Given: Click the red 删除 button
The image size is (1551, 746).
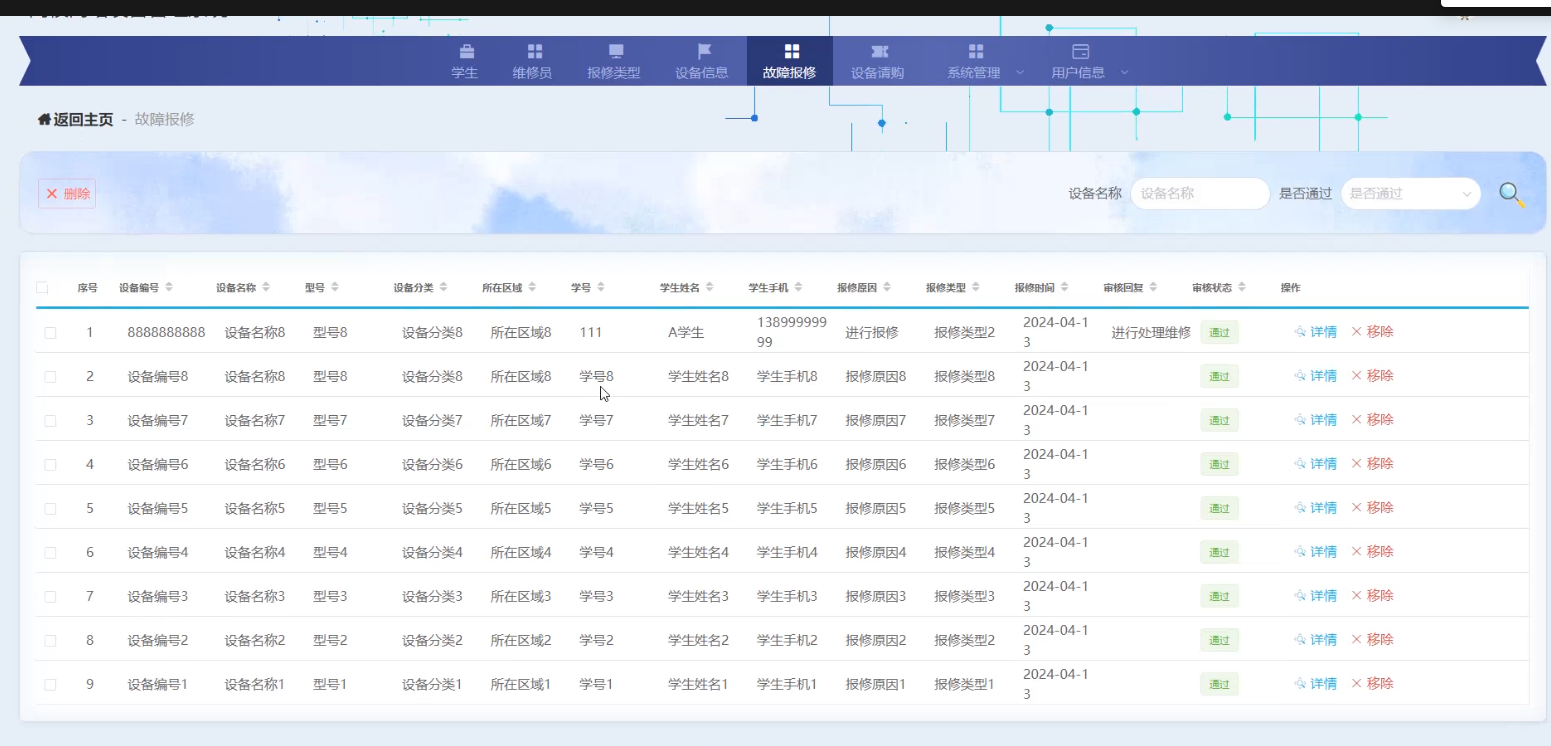Looking at the screenshot, I should click(x=67, y=194).
